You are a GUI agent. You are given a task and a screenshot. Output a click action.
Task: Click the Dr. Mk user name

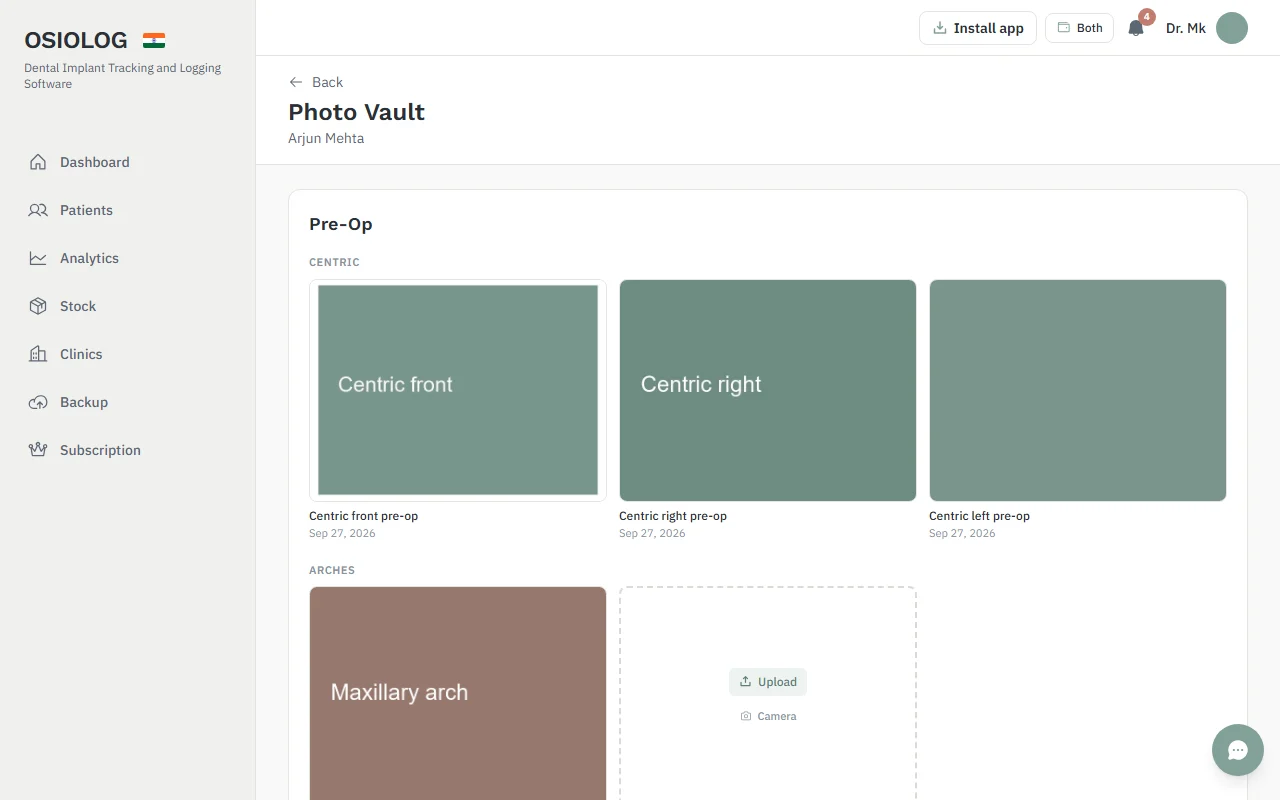[1186, 28]
